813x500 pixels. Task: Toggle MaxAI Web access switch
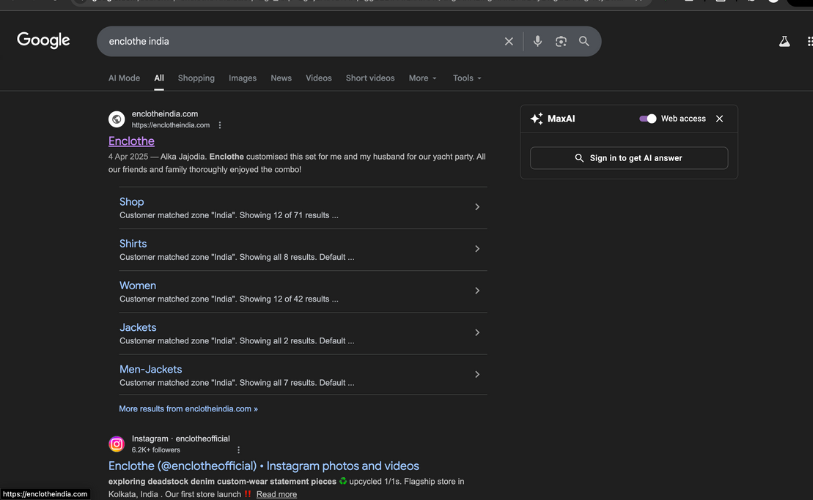click(x=648, y=119)
